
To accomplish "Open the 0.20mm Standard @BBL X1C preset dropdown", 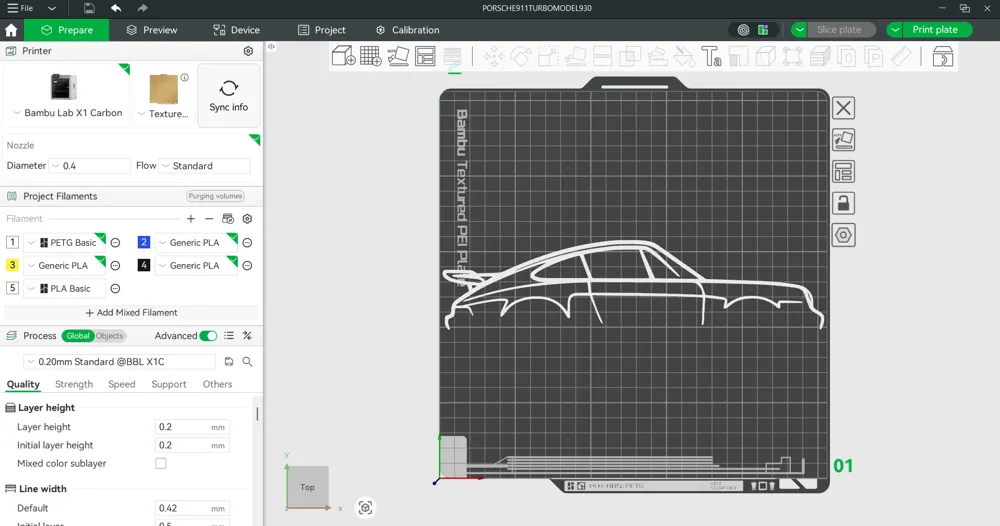I will pos(119,362).
